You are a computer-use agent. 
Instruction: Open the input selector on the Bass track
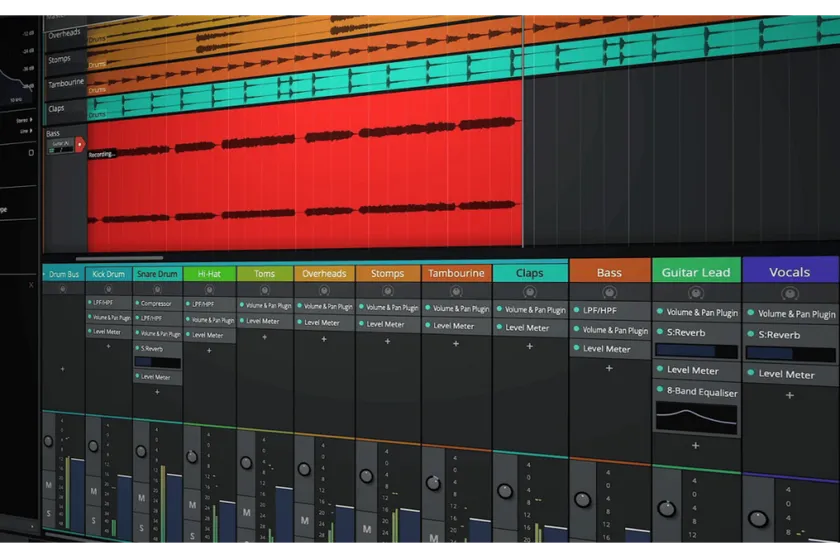tap(61, 144)
